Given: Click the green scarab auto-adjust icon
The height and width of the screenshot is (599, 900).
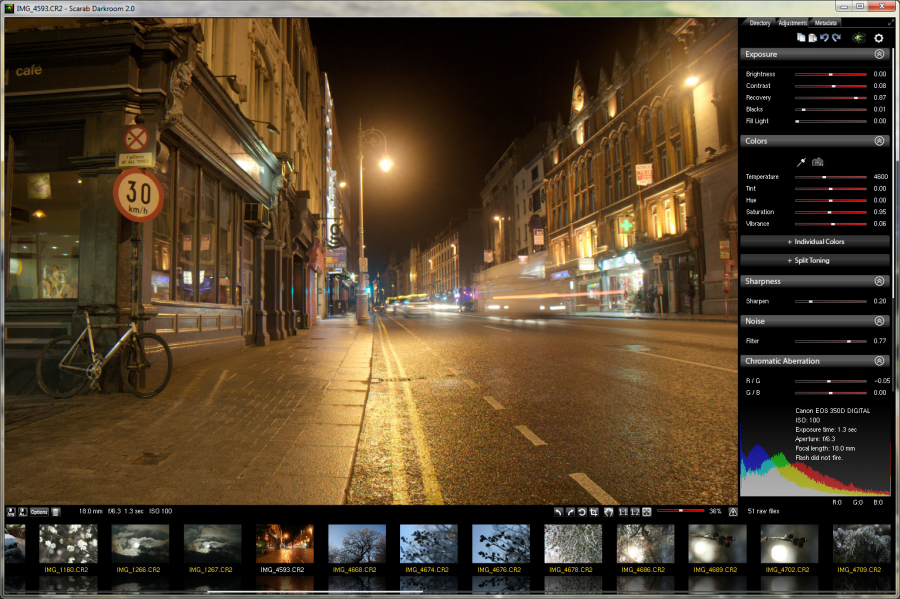Looking at the screenshot, I should (x=858, y=38).
